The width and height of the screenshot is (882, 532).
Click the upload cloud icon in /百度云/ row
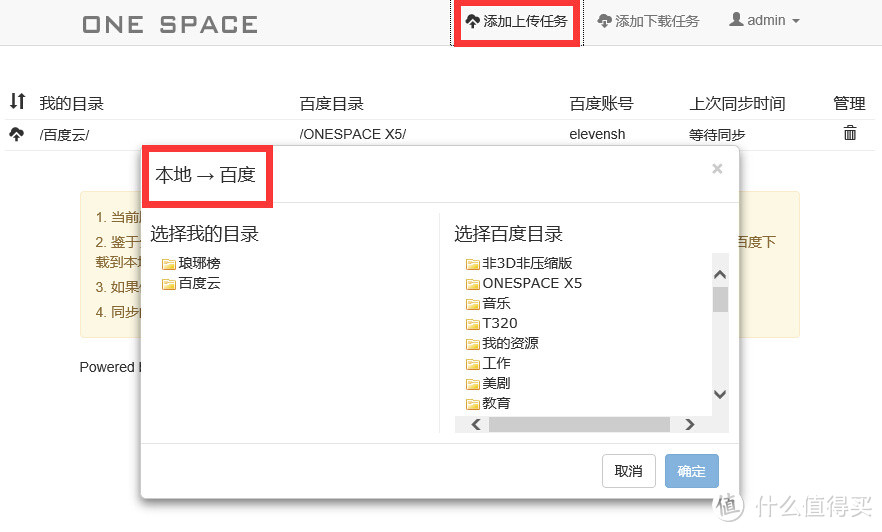[x=16, y=134]
